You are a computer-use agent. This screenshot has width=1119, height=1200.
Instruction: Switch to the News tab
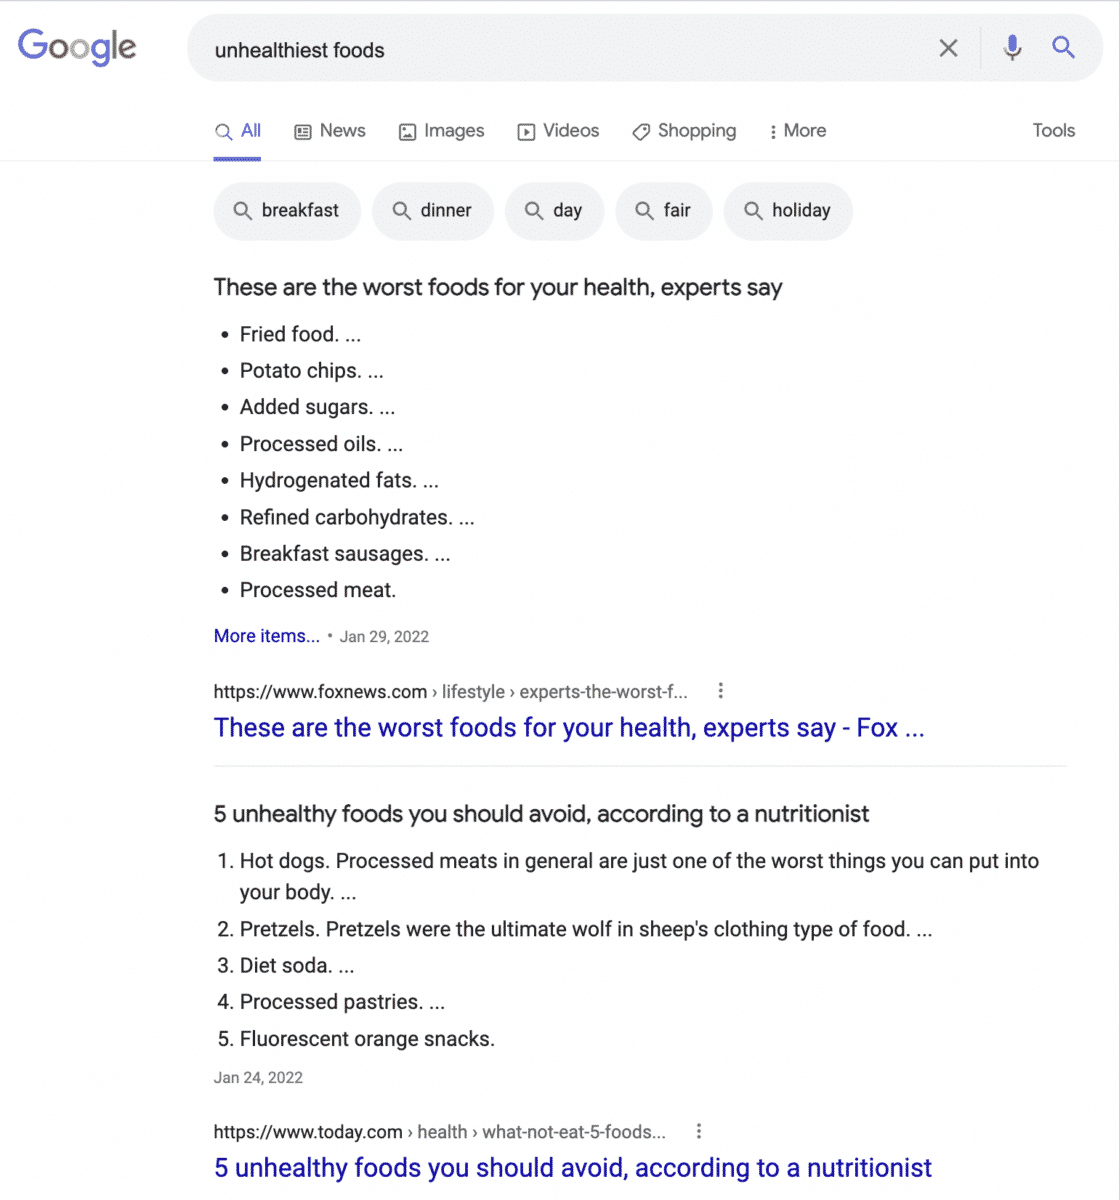(330, 131)
